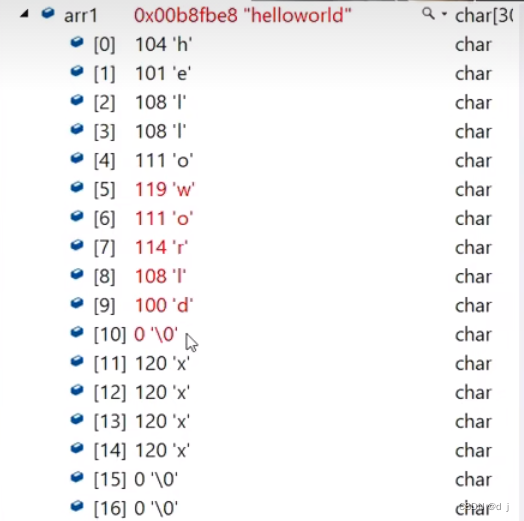Click the cube icon of element [9]
Viewport: 524px width, 521px height.
pyautogui.click(x=77, y=303)
